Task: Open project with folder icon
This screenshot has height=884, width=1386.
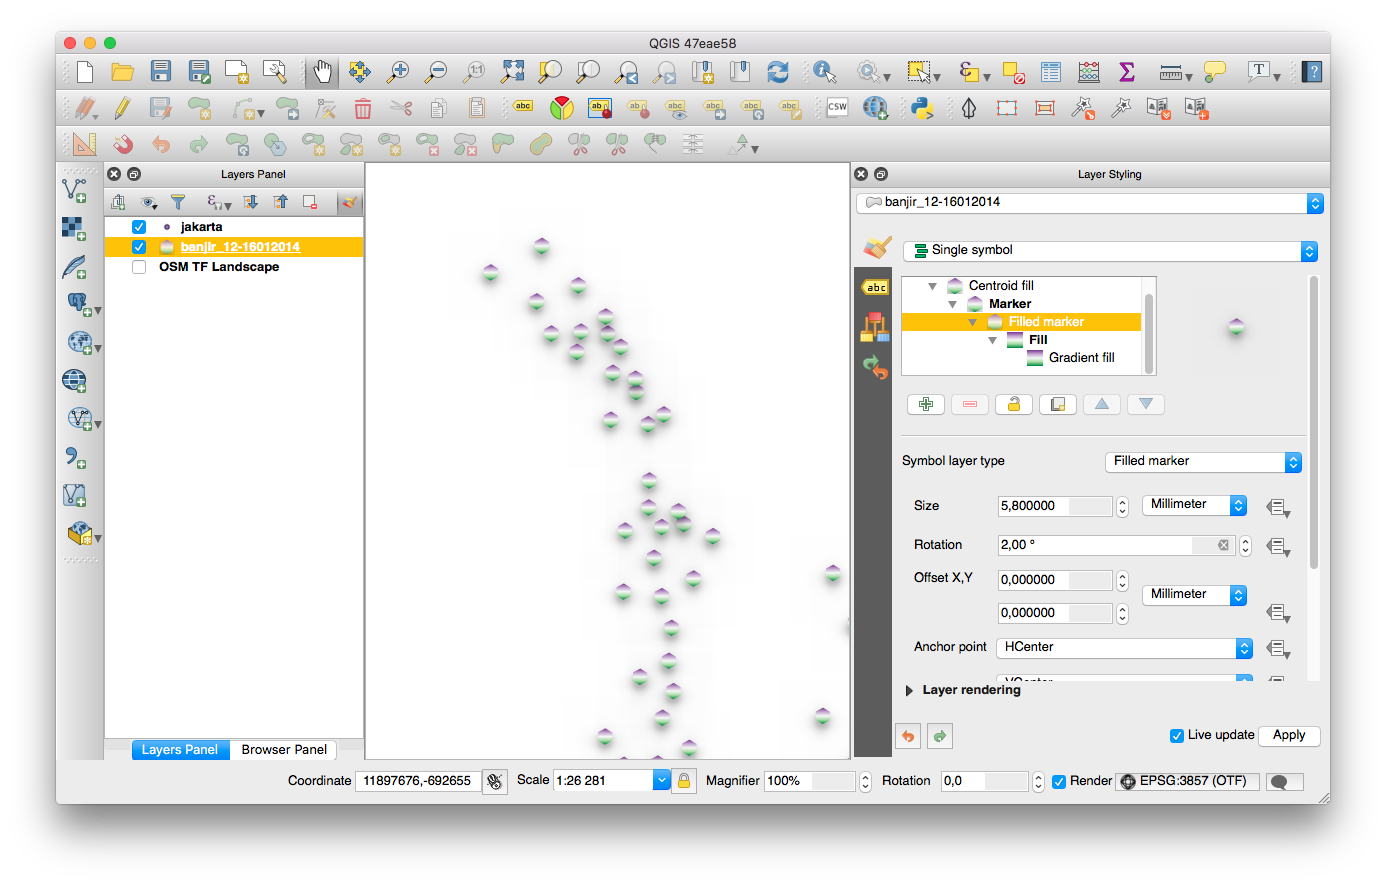Action: pyautogui.click(x=123, y=71)
